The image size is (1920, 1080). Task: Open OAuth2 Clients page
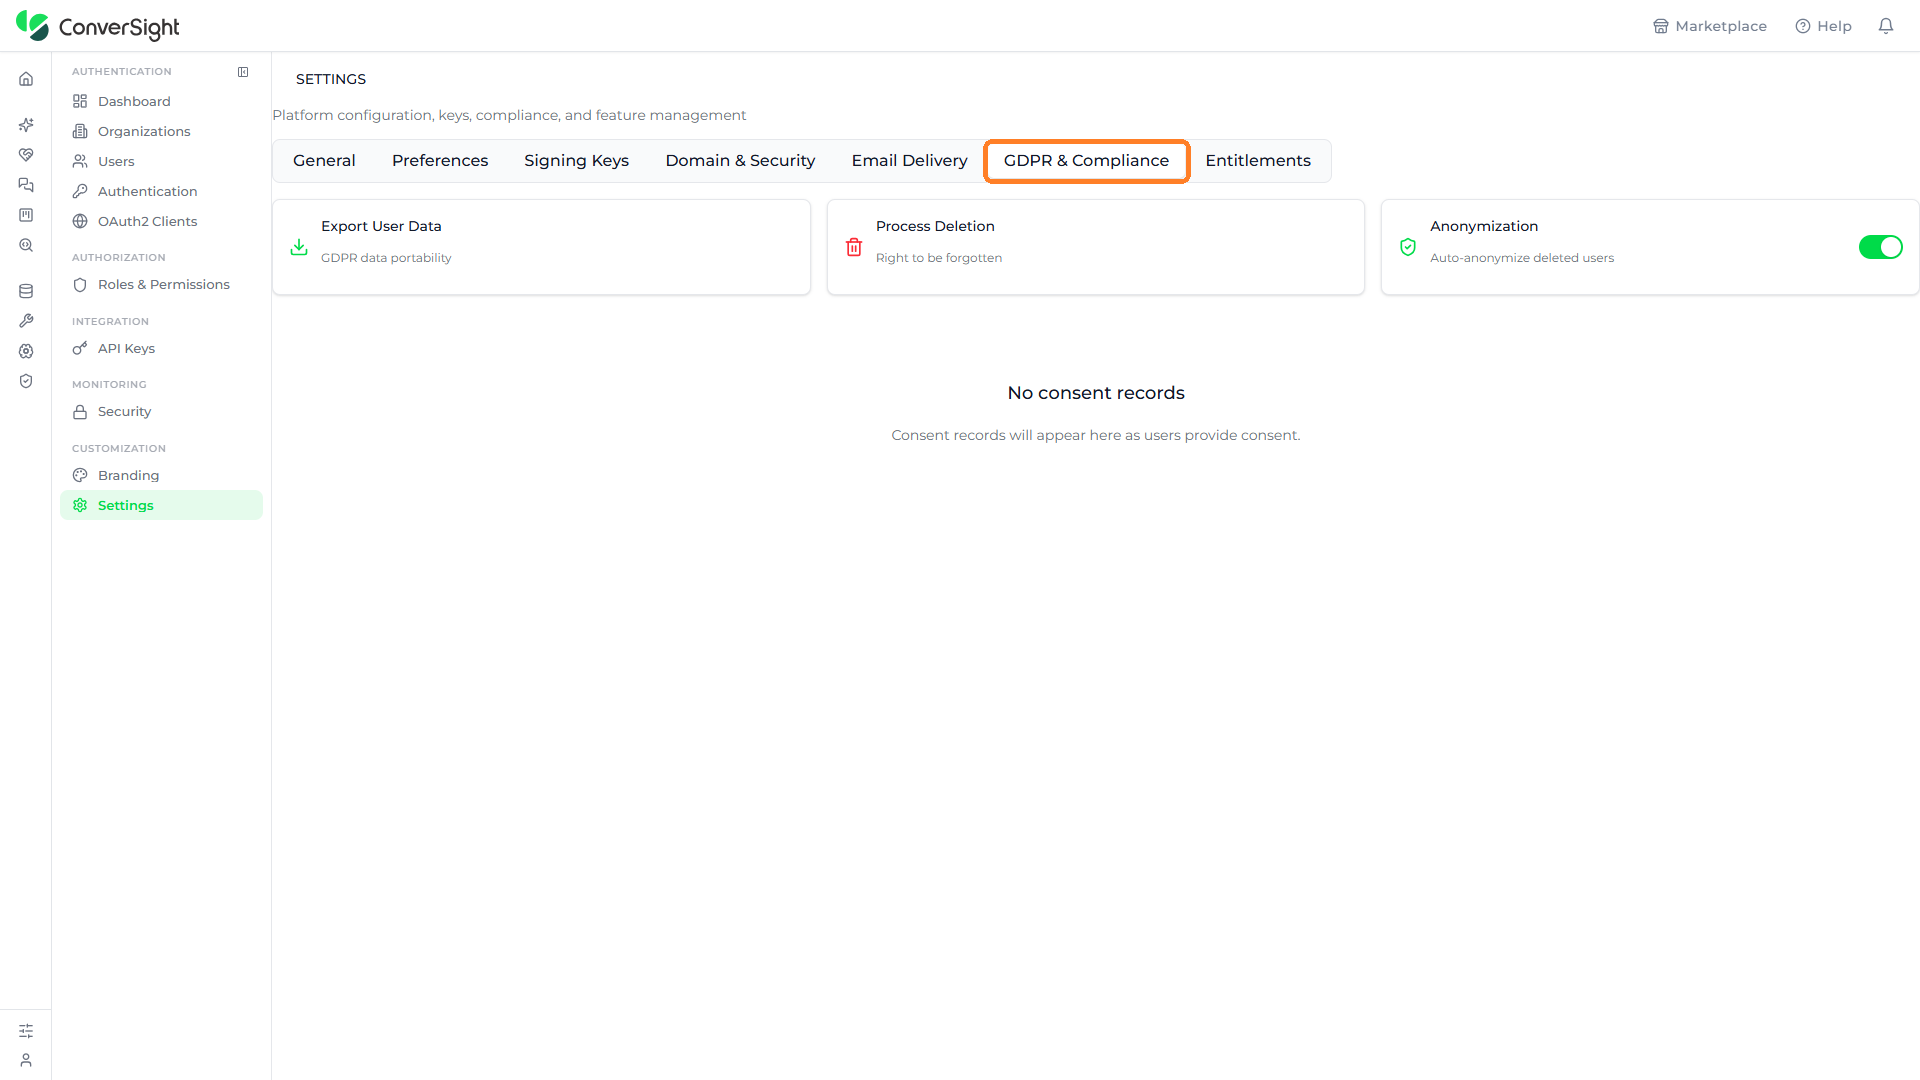[x=161, y=221]
